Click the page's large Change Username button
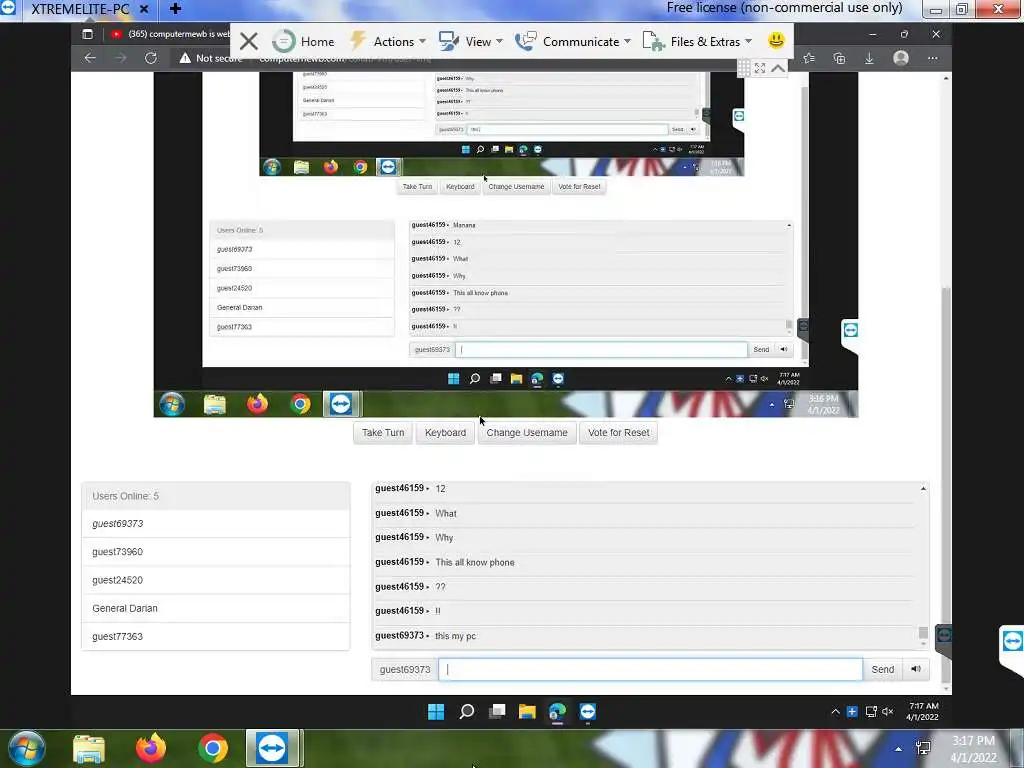The height and width of the screenshot is (768, 1024). pos(527,432)
